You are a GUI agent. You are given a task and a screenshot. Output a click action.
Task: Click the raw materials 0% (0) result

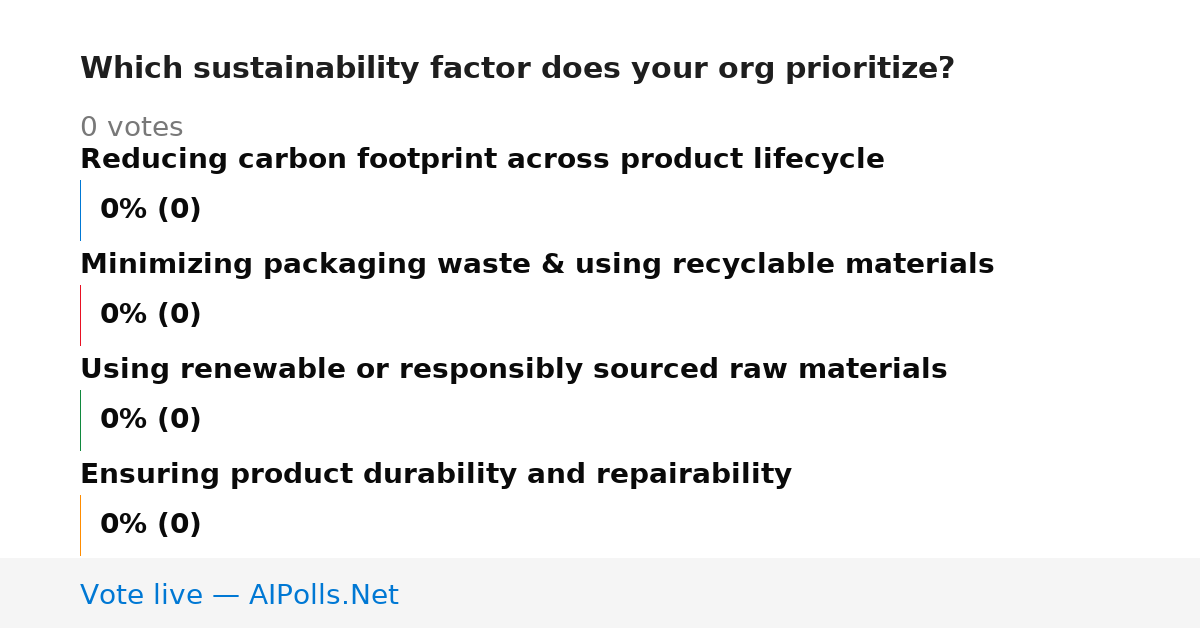pyautogui.click(x=150, y=420)
